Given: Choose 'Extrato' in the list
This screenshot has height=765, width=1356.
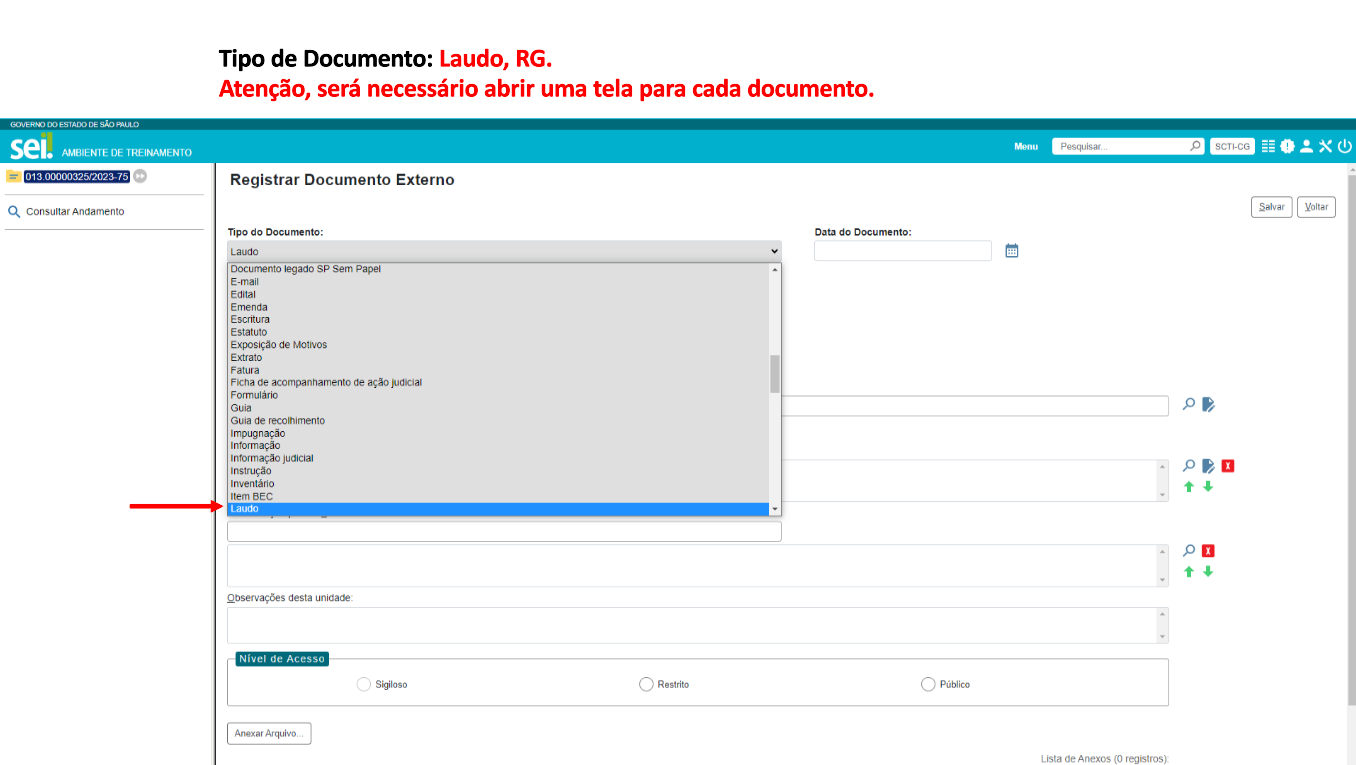Looking at the screenshot, I should pyautogui.click(x=498, y=357).
